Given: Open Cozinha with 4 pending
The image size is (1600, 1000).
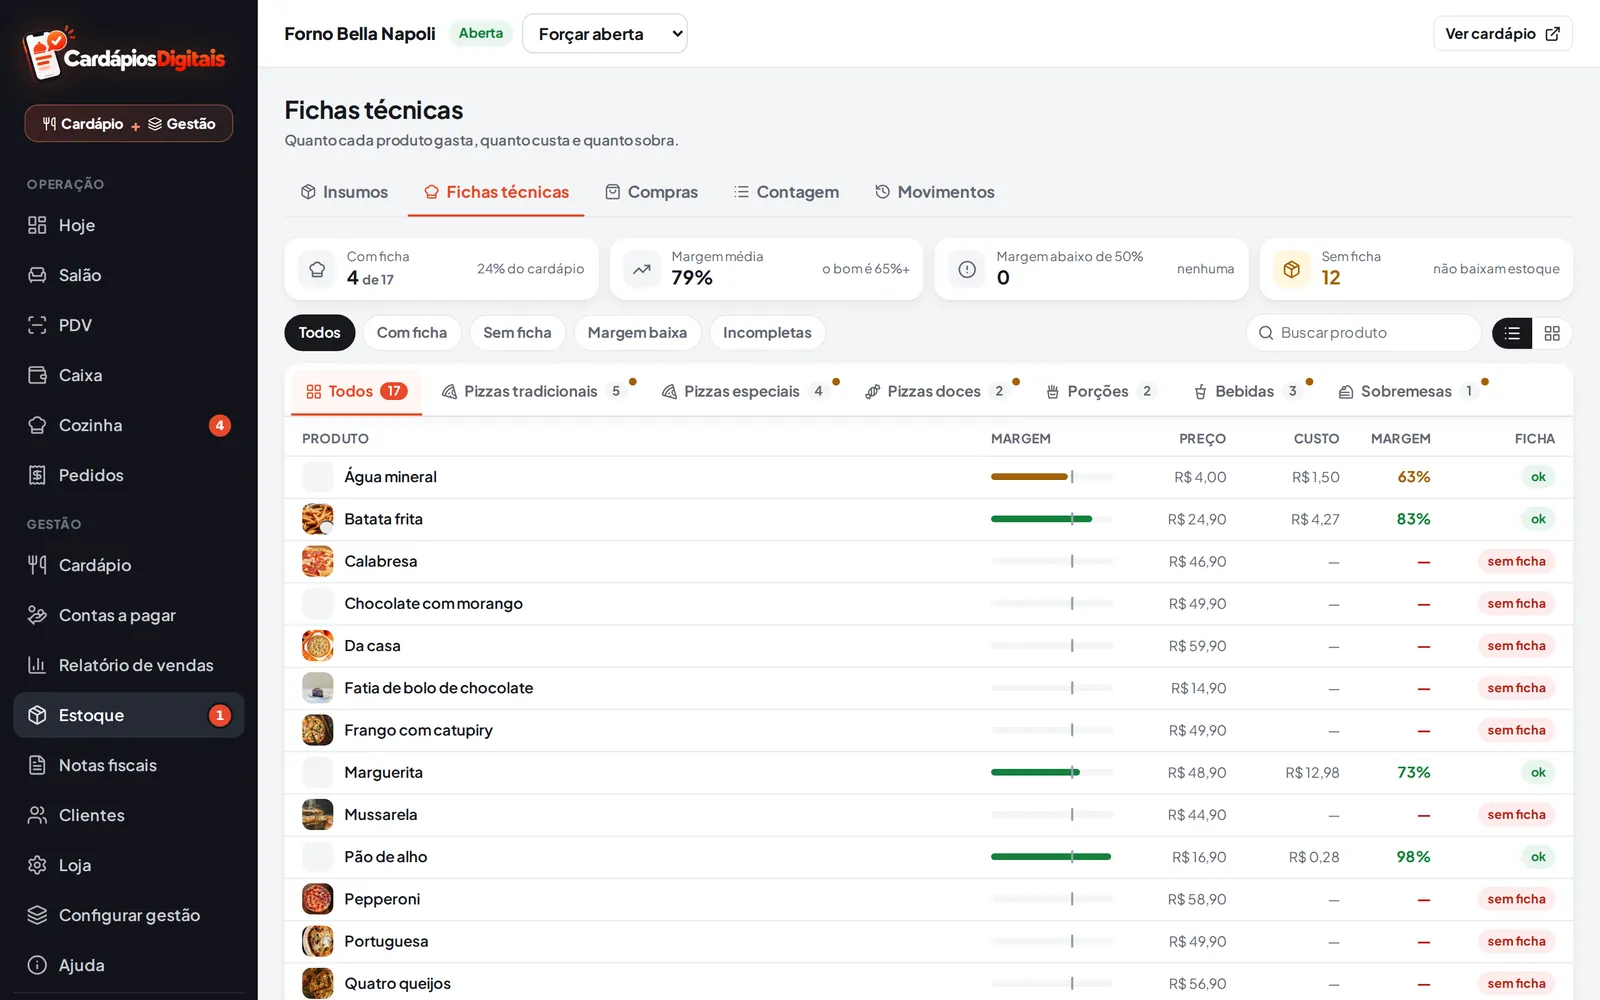Looking at the screenshot, I should tap(128, 425).
